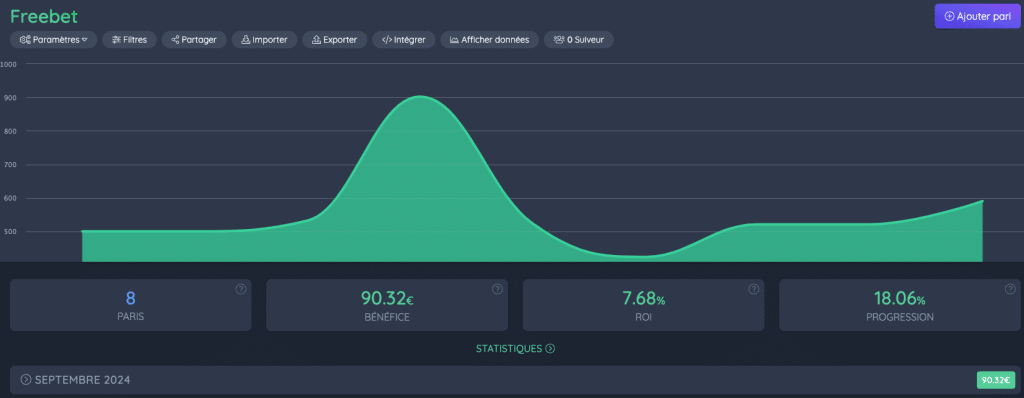Click the help icon on Bénéfice card
The height and width of the screenshot is (398, 1024).
click(x=498, y=289)
